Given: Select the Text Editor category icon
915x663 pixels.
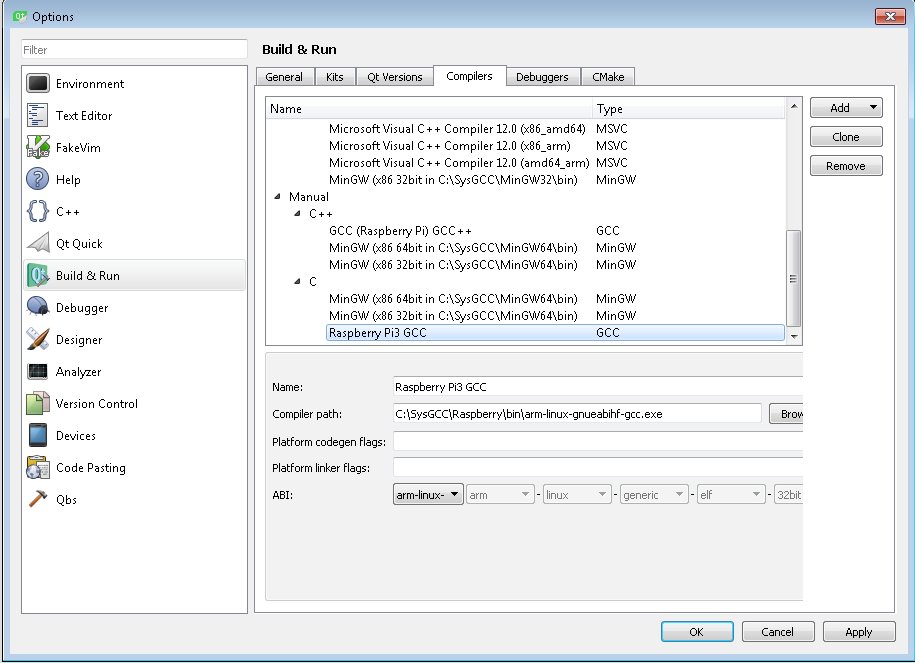Looking at the screenshot, I should coord(38,116).
